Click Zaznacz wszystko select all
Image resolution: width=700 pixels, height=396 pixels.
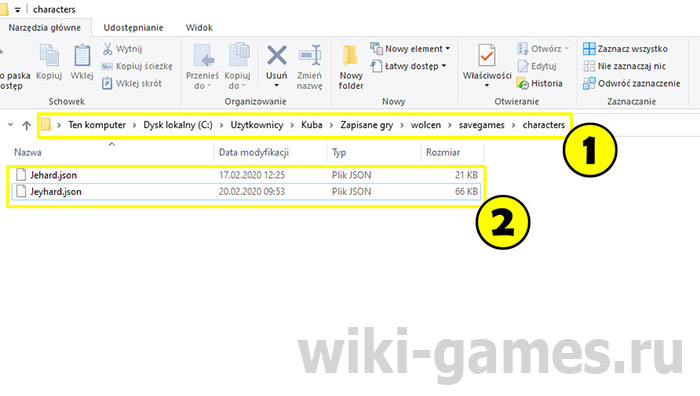625,48
